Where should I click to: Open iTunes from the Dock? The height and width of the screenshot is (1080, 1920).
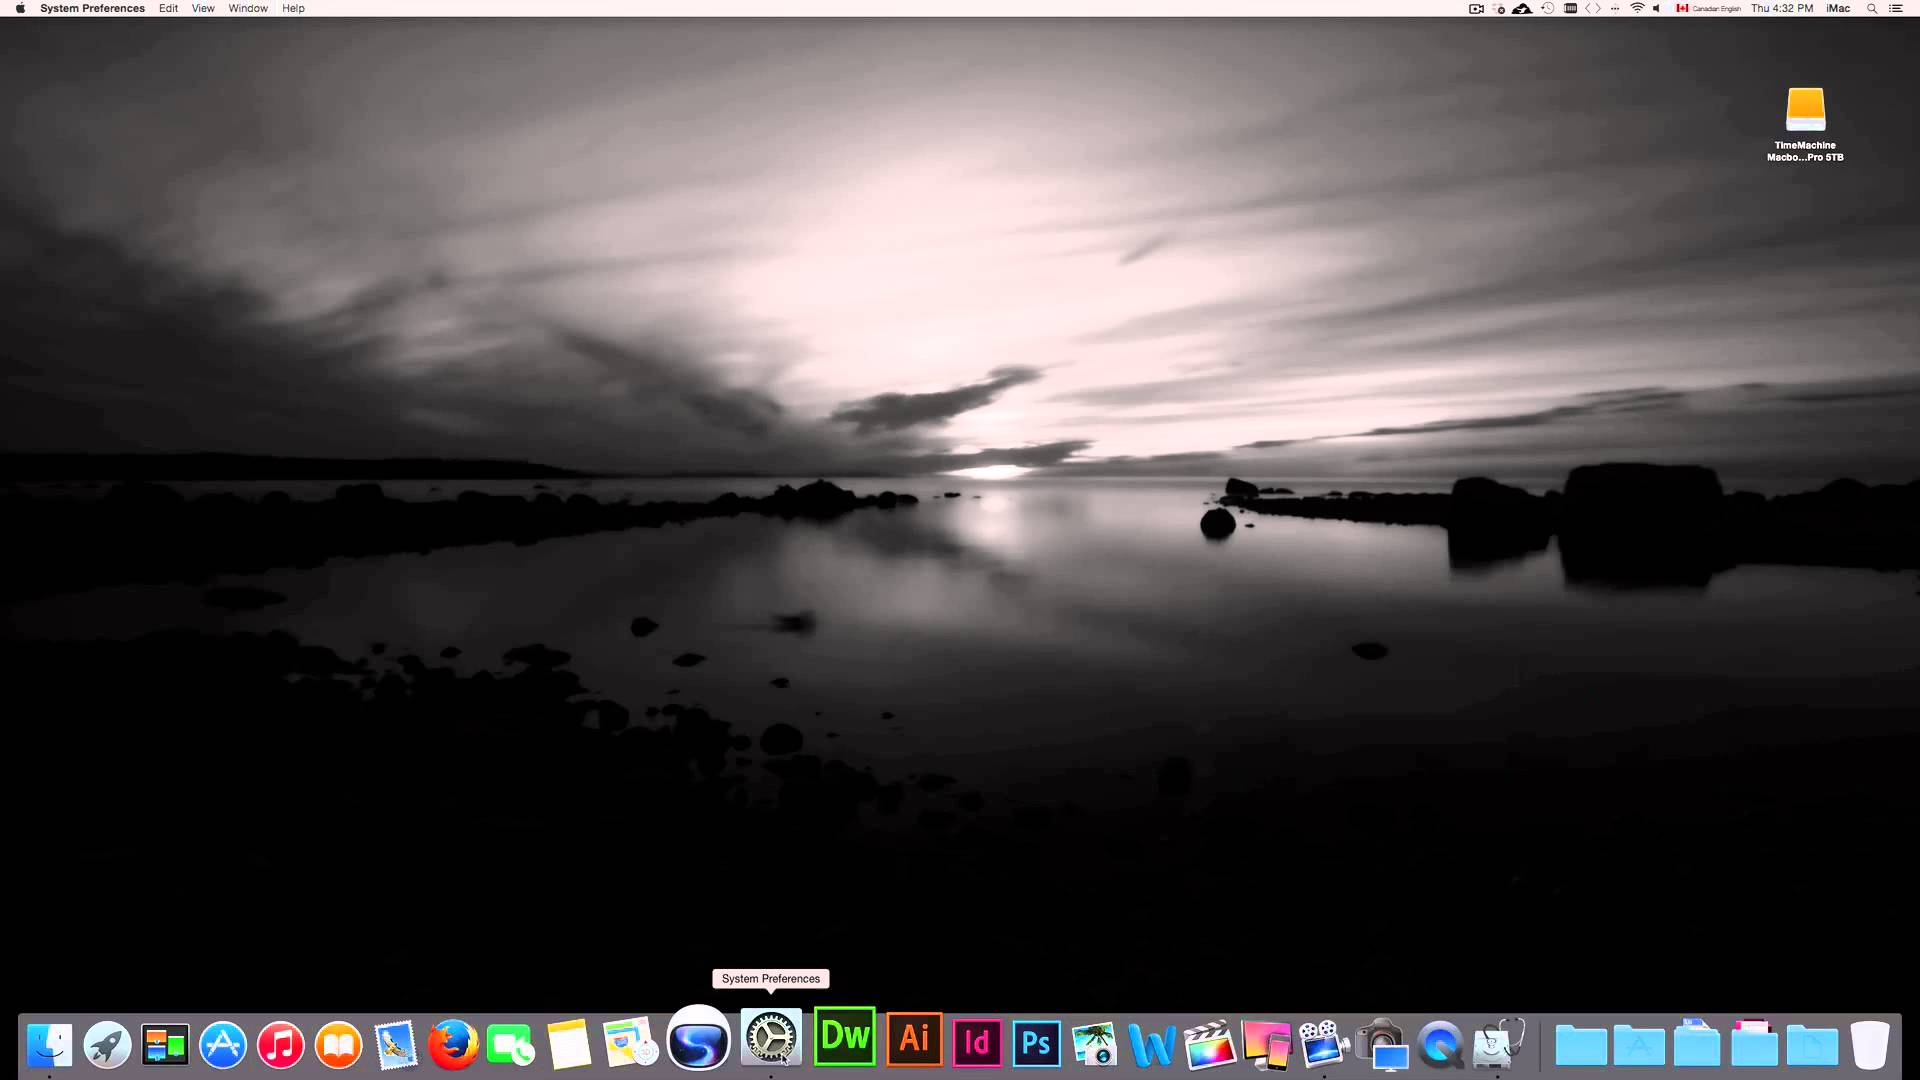click(x=280, y=1042)
